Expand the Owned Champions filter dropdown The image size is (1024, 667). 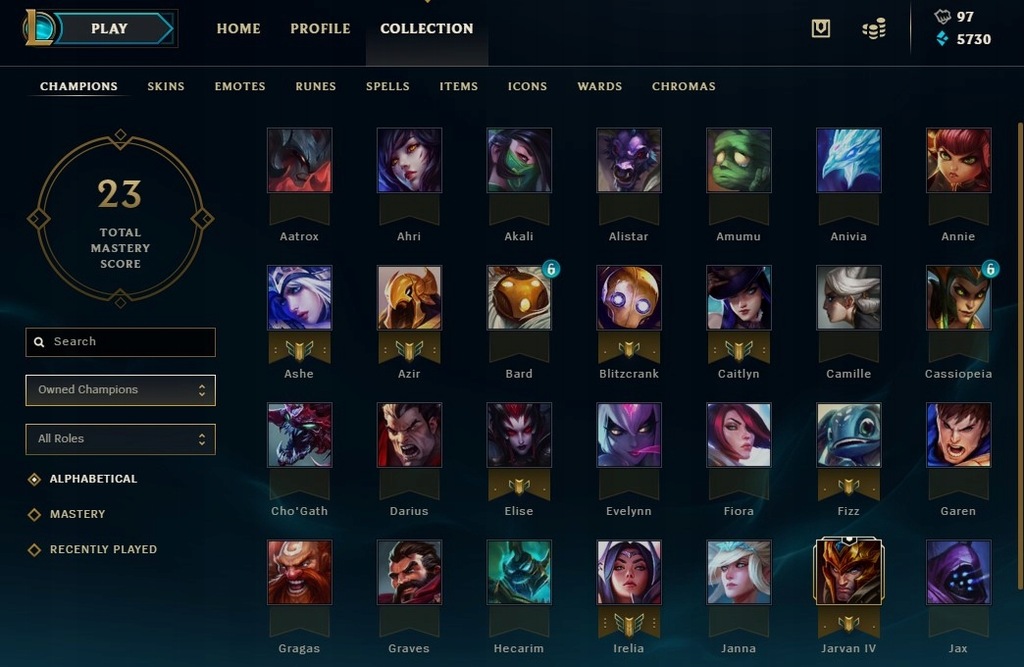pos(120,390)
